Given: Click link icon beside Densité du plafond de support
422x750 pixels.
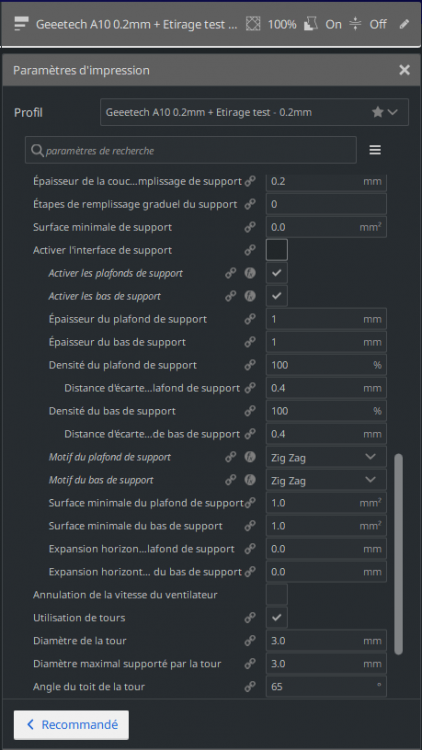Looking at the screenshot, I should (x=250, y=365).
